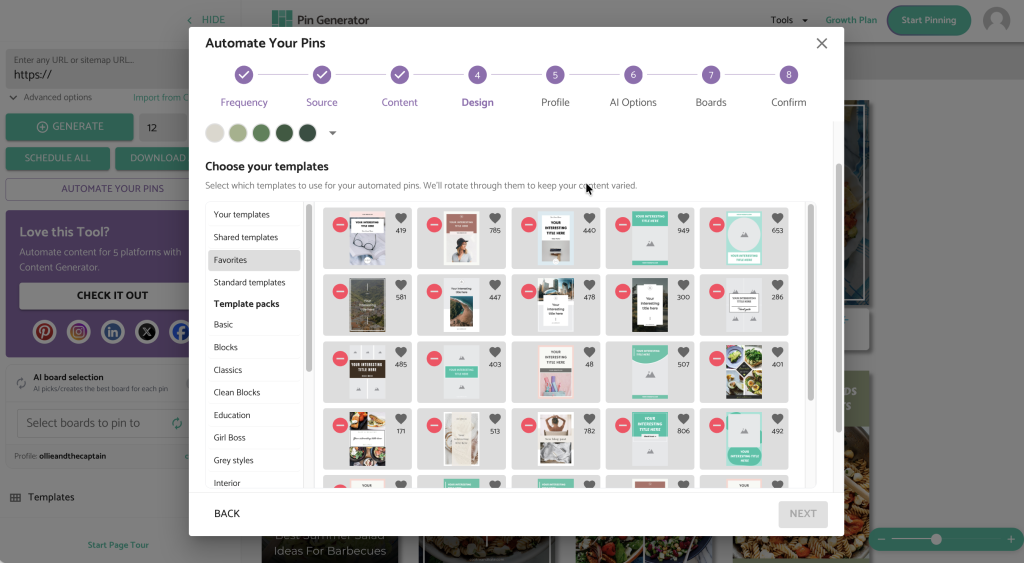Go to the Boards step
Screen dimensions: 1024x563
pos(711,86)
